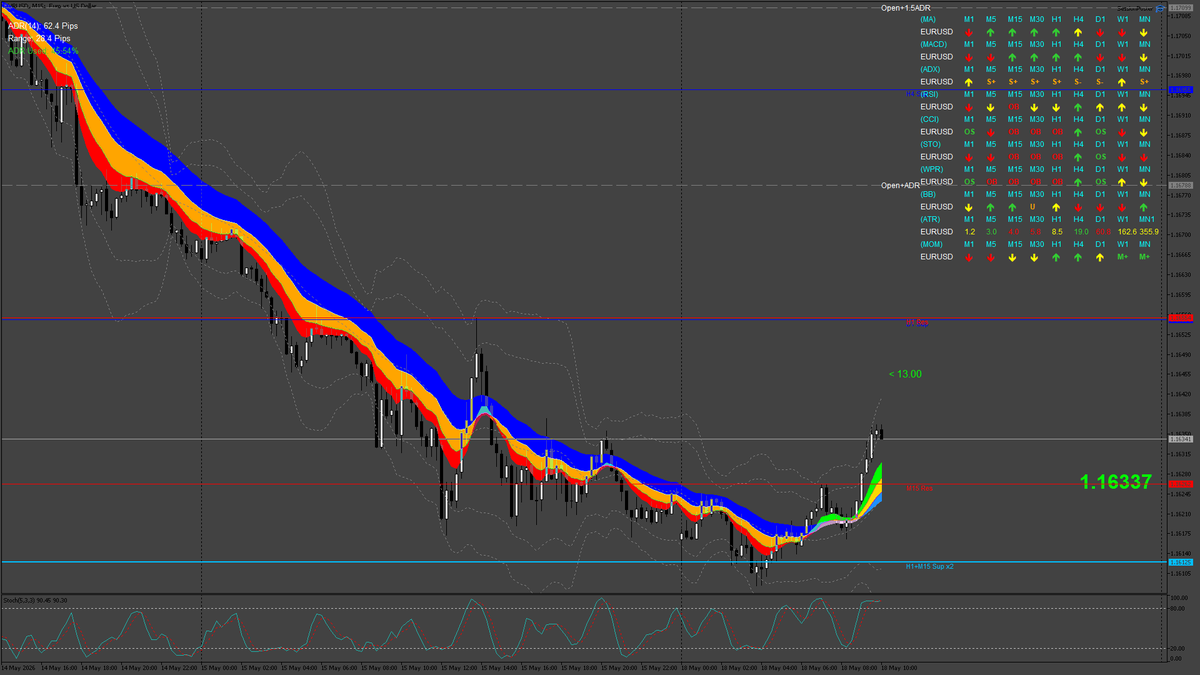The width and height of the screenshot is (1200, 675).
Task: Click the green up arrow in BB MN cell
Action: (1145, 207)
